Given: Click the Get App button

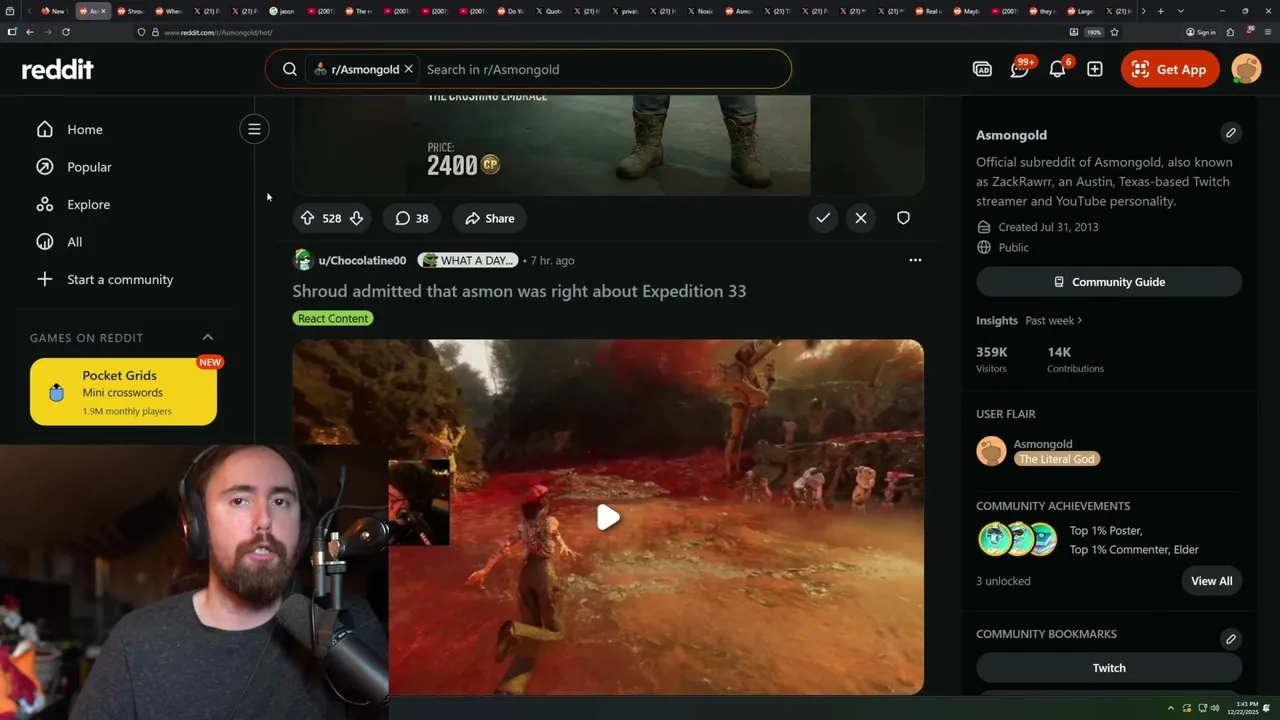Looking at the screenshot, I should click(1170, 69).
